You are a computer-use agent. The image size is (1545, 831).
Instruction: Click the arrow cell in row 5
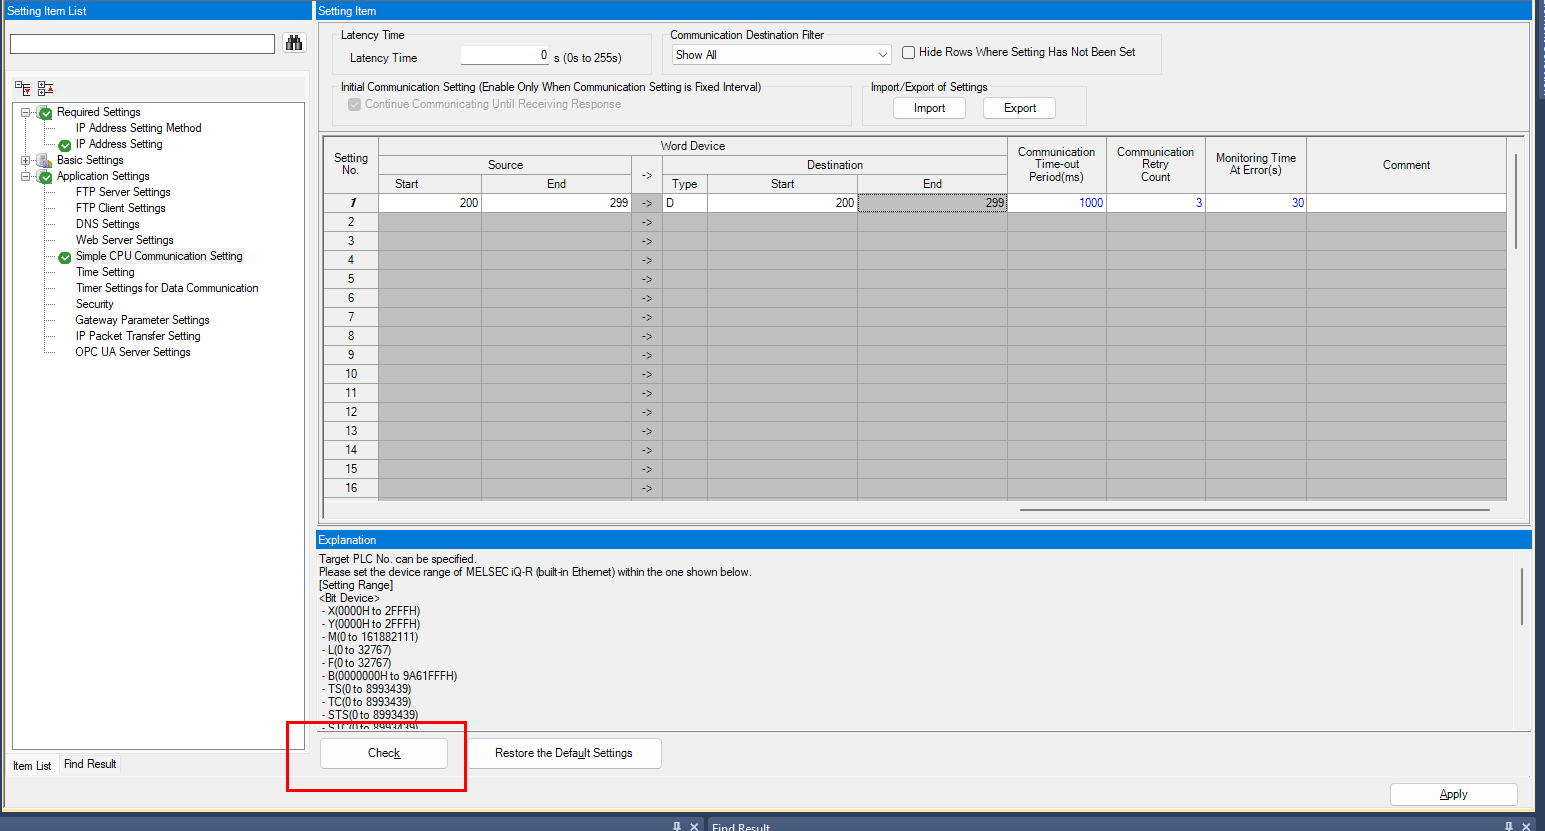coord(647,279)
